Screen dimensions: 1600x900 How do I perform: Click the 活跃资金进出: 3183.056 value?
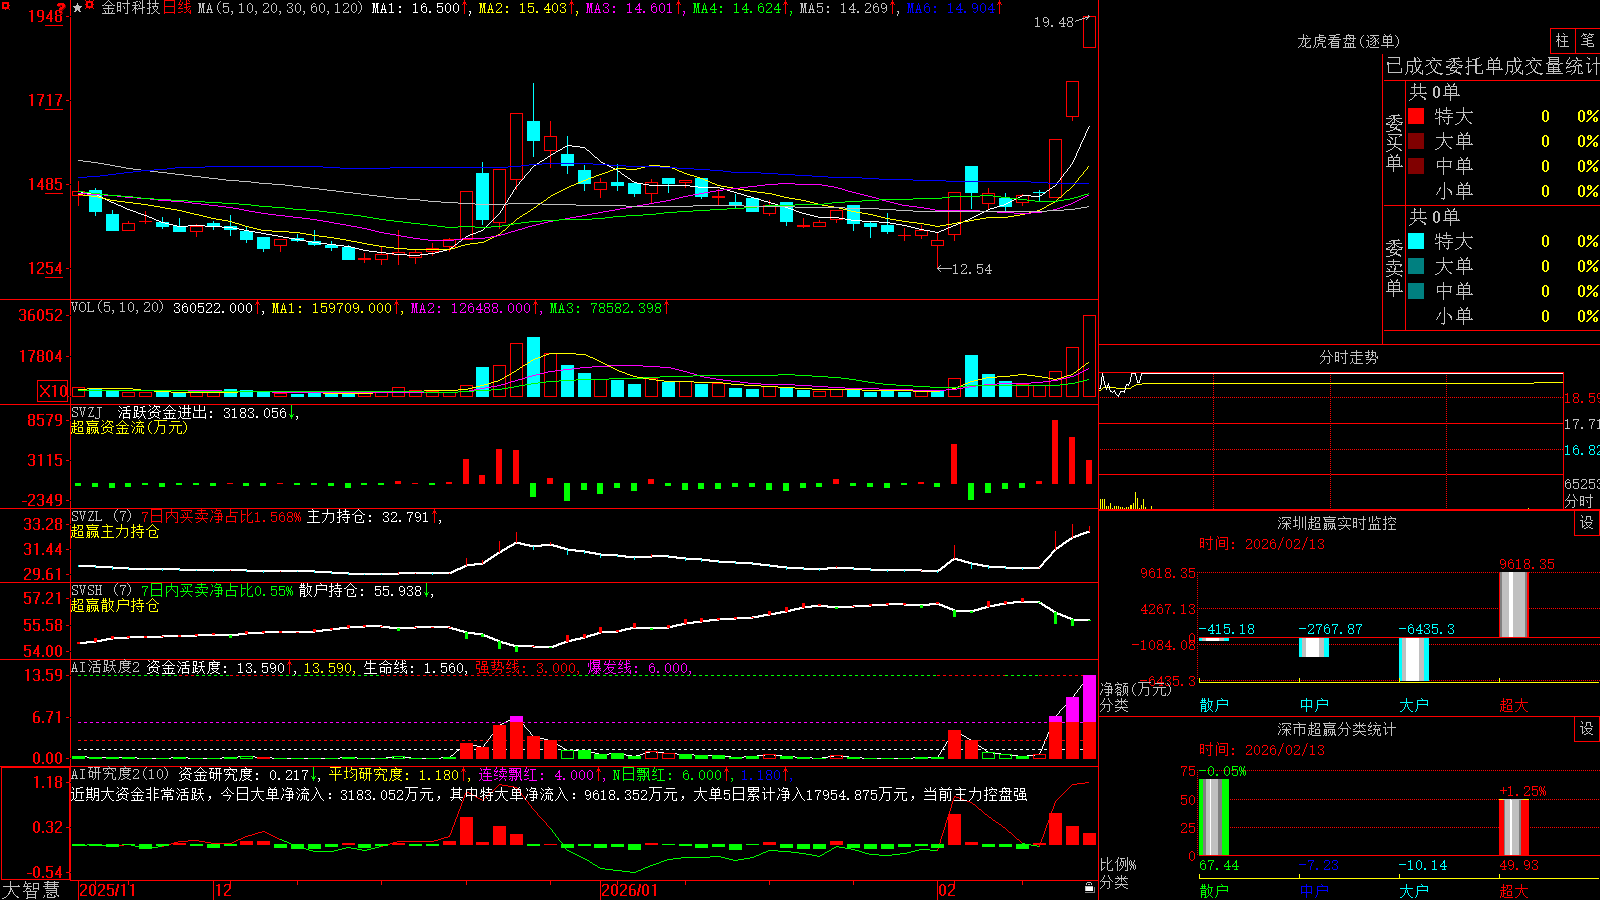202,412
